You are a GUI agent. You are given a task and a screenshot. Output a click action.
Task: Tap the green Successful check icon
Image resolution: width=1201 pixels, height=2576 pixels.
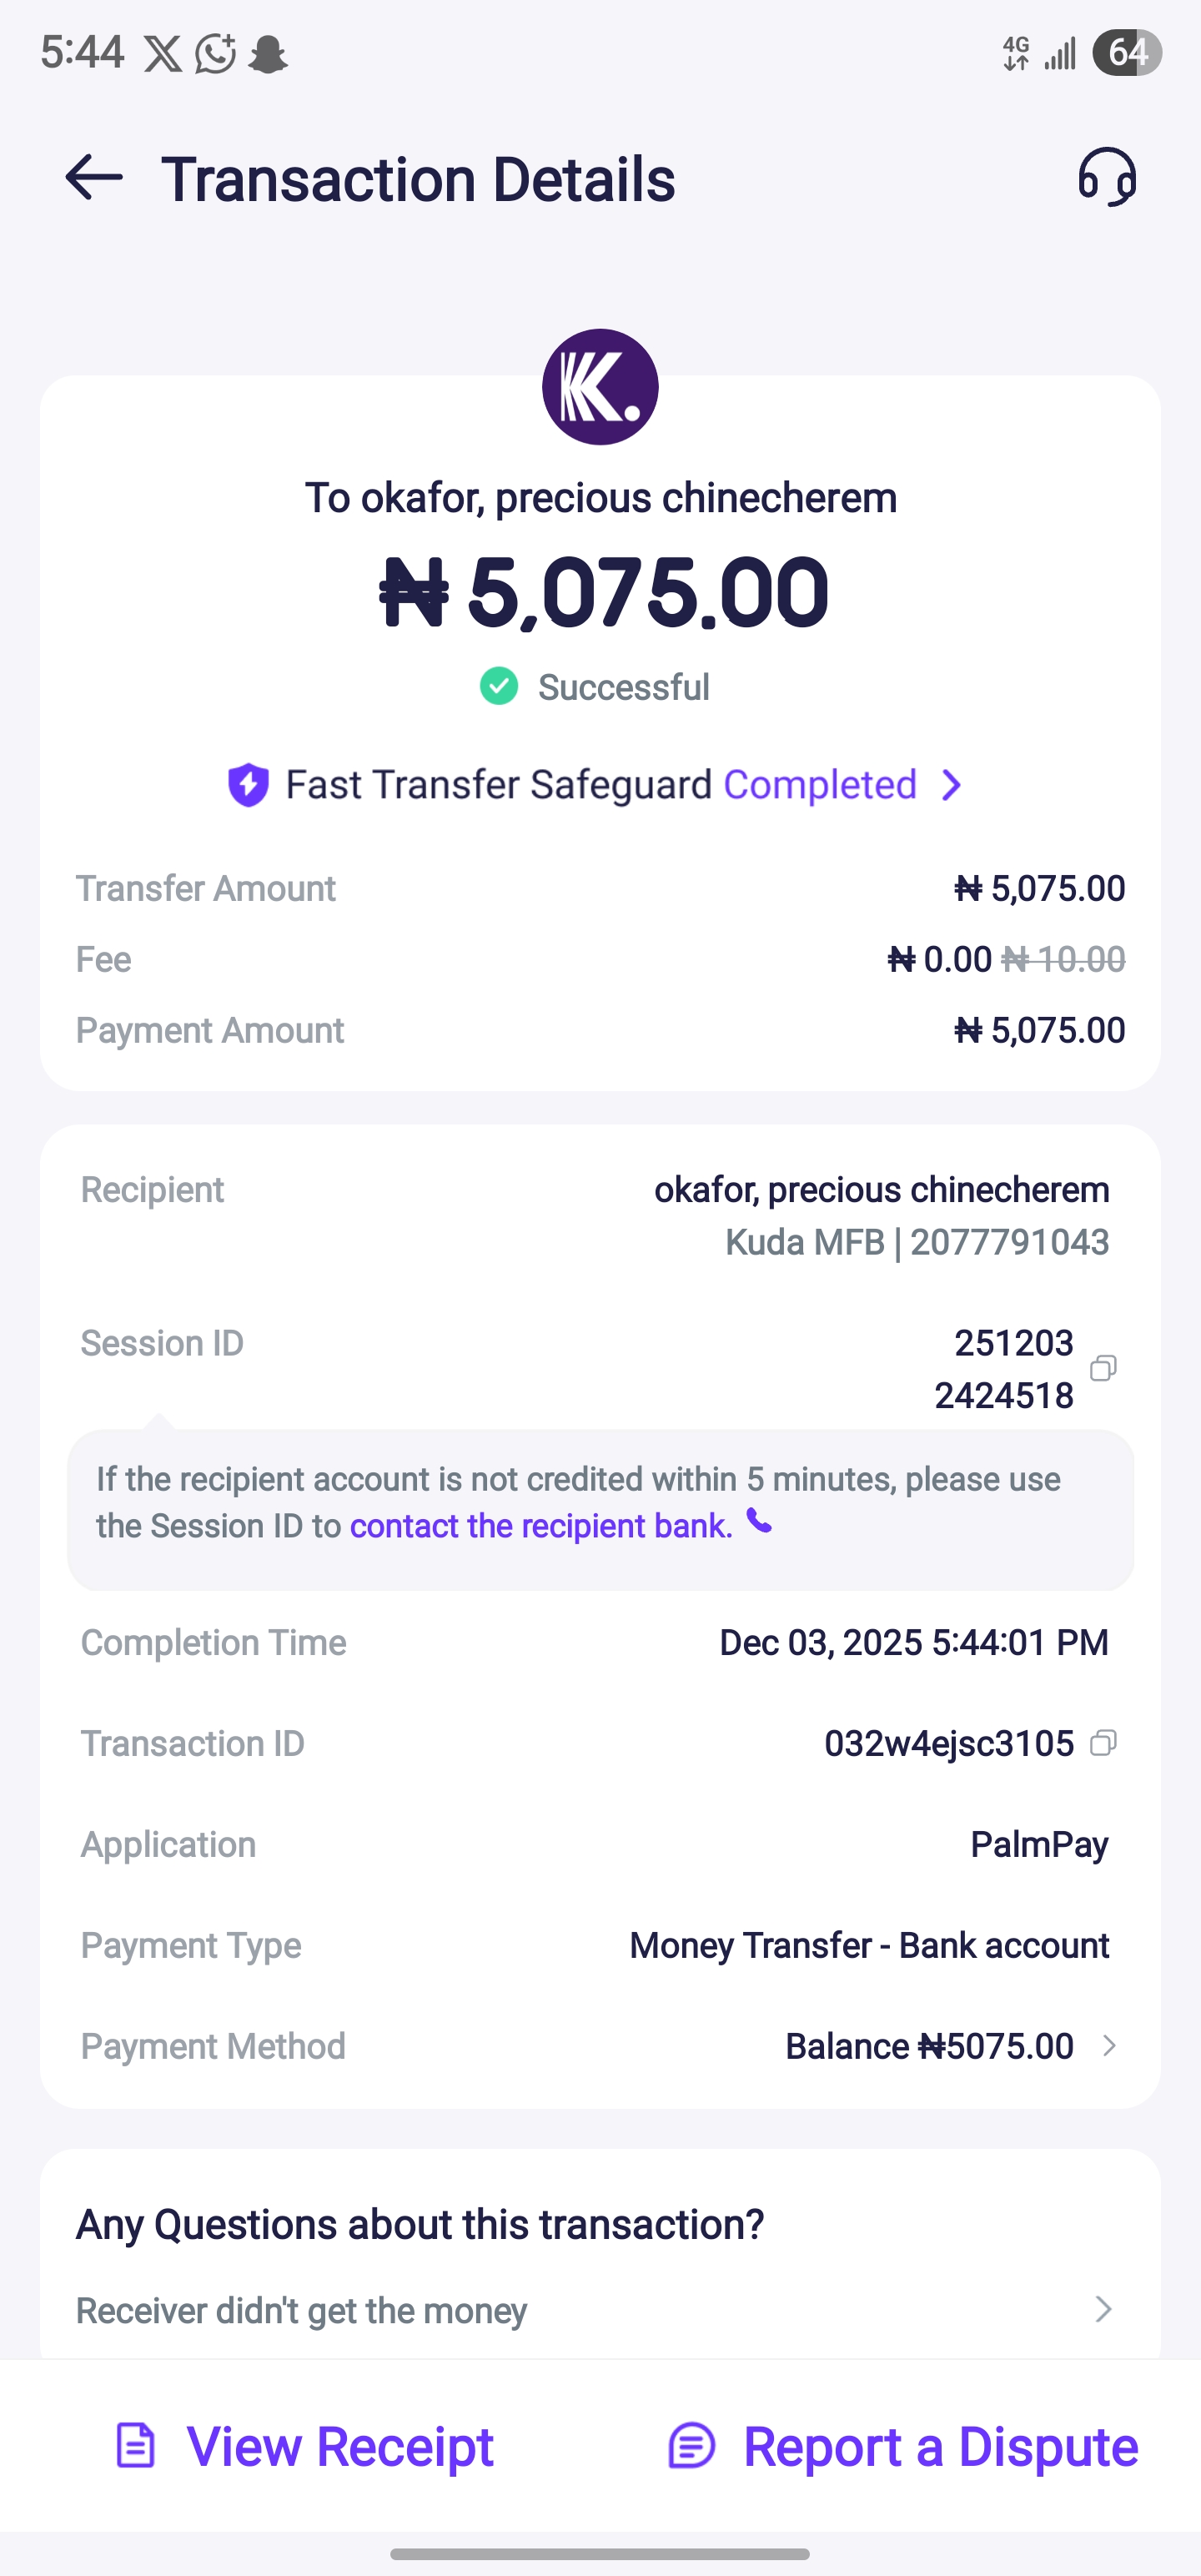[x=499, y=687]
